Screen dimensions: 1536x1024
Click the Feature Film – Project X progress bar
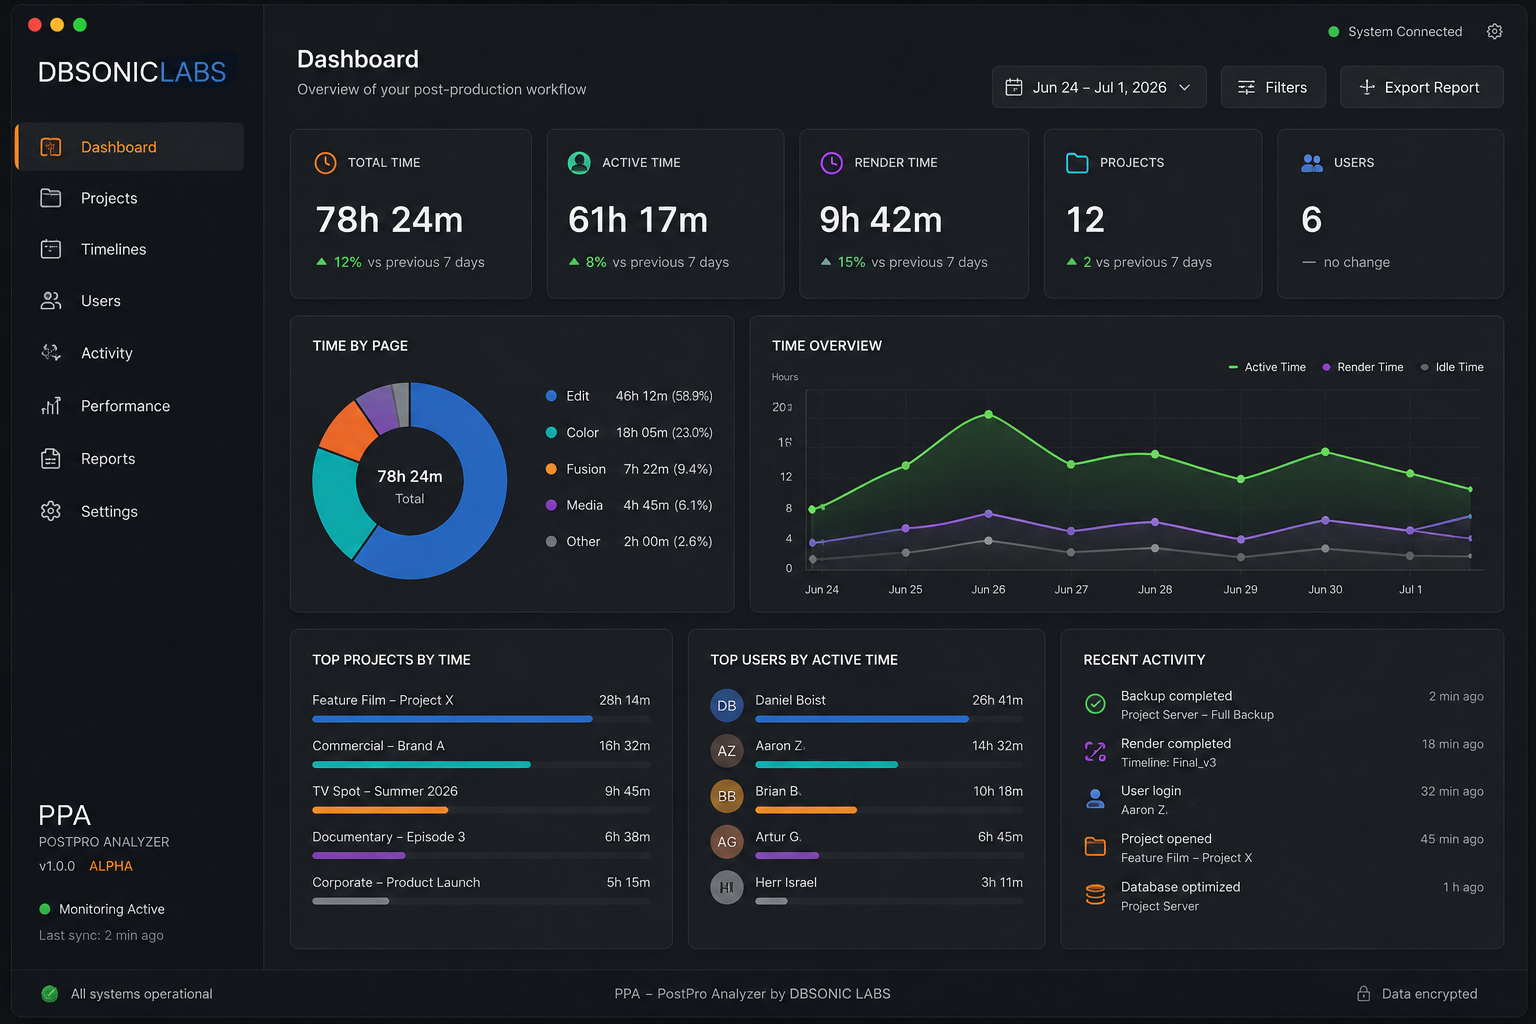[481, 719]
